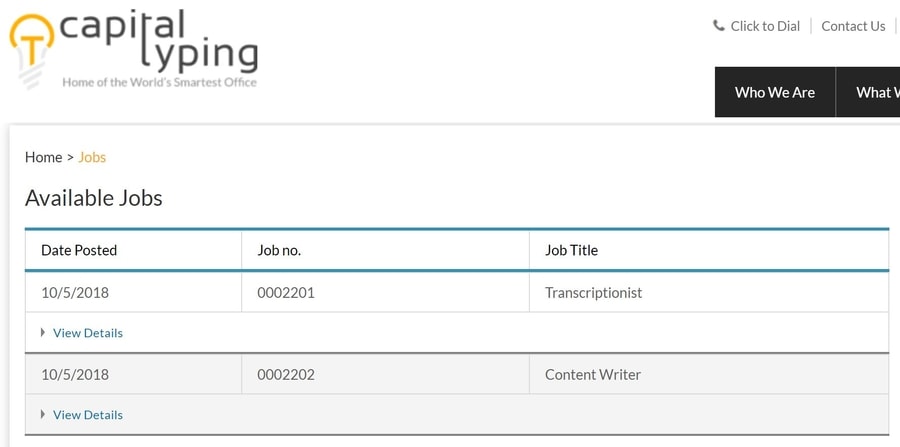
Task: Click the Capital Typing wordmark text
Action: (x=159, y=41)
